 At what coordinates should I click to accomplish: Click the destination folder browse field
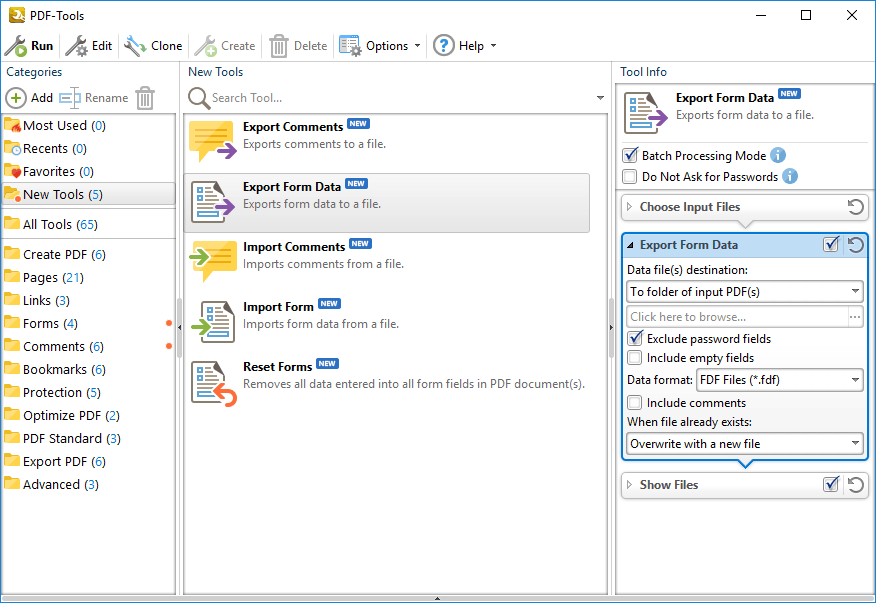(x=737, y=317)
